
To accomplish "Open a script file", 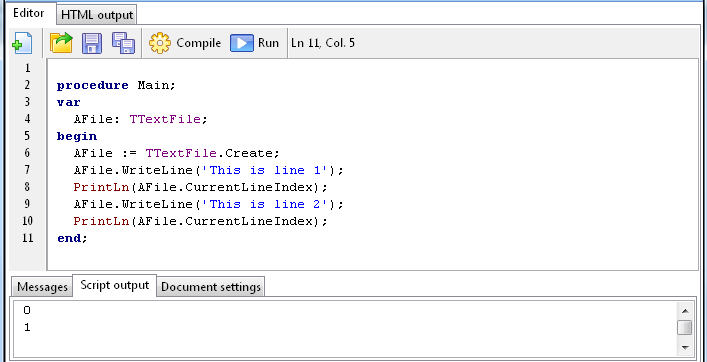I will pos(61,43).
